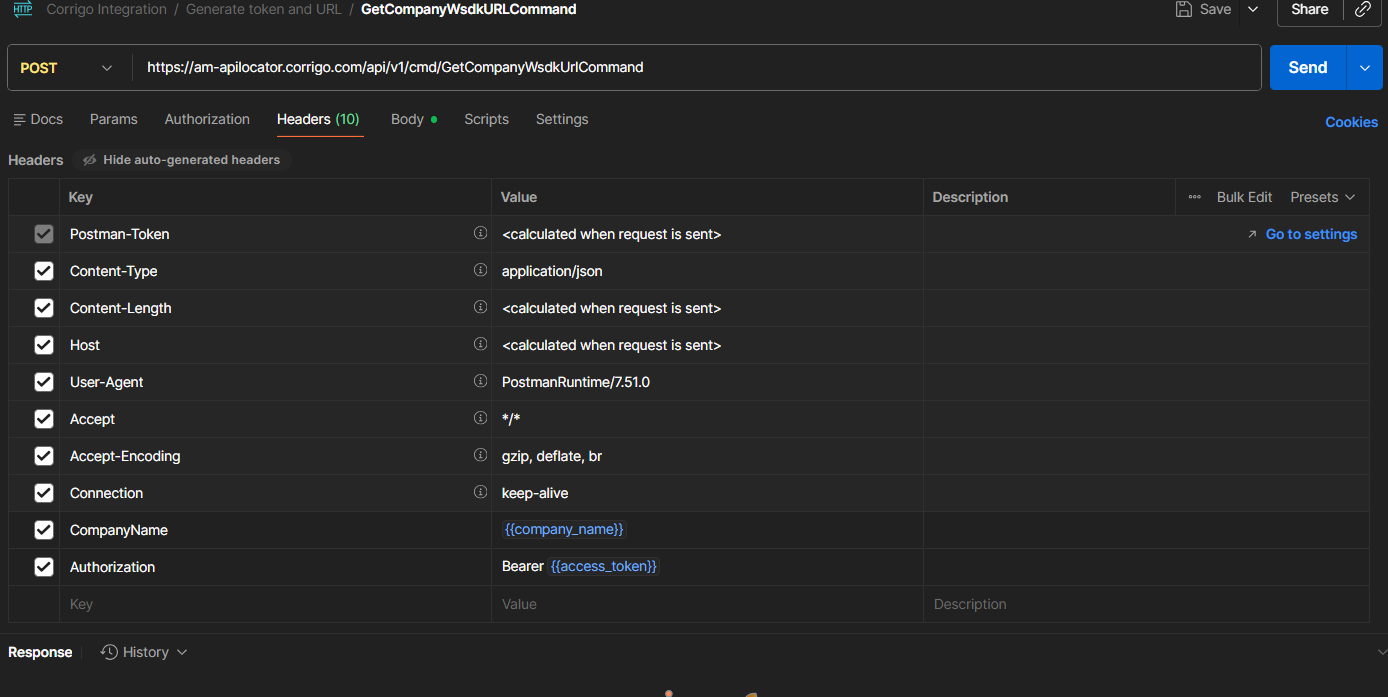Show info for Content-Length header
The width and height of the screenshot is (1388, 697).
tap(480, 307)
